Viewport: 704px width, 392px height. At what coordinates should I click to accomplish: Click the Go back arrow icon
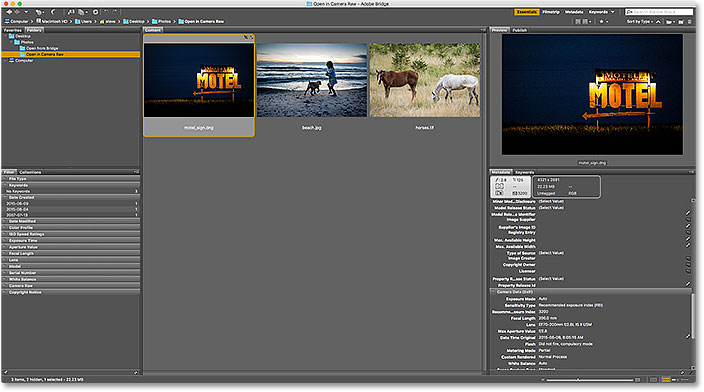coord(9,12)
